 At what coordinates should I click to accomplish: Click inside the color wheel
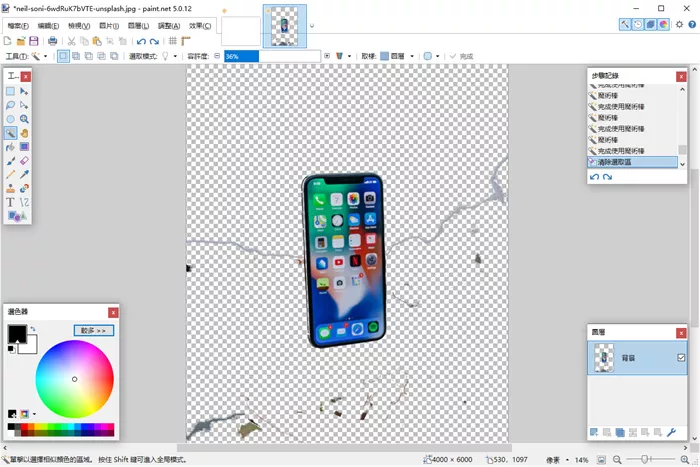pos(75,380)
